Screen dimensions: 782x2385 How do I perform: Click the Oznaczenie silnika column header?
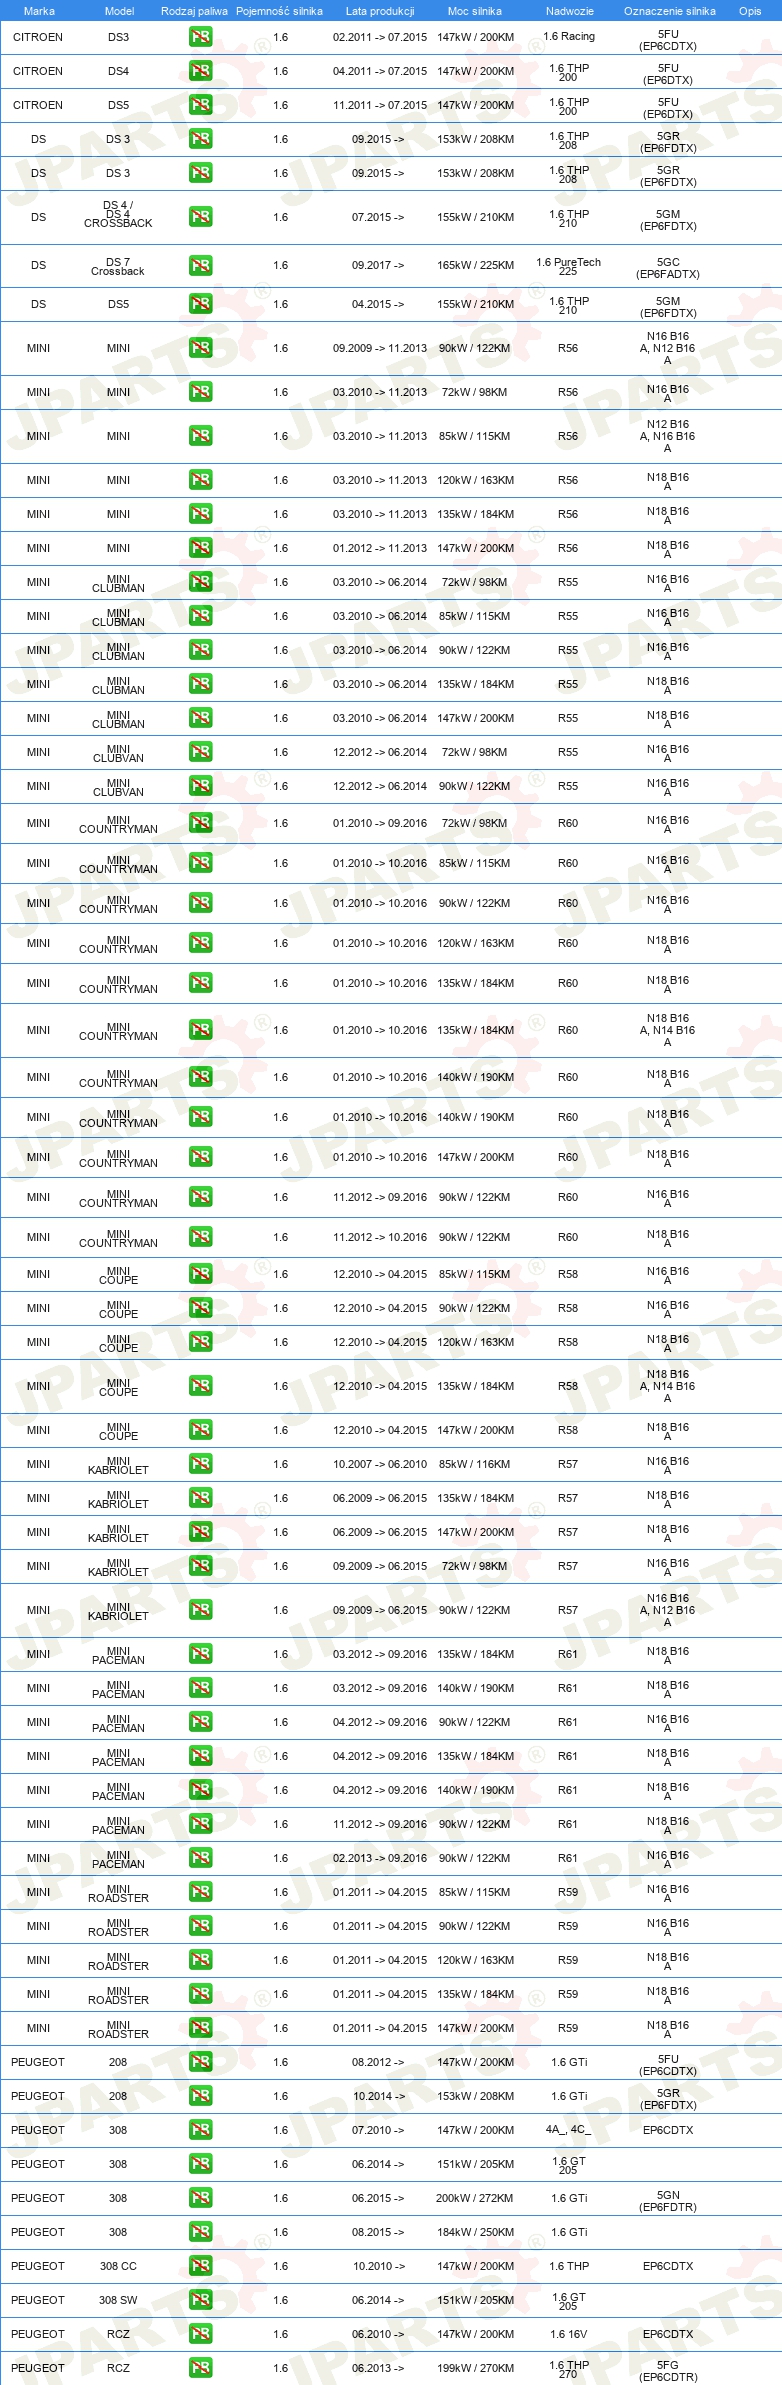[669, 11]
